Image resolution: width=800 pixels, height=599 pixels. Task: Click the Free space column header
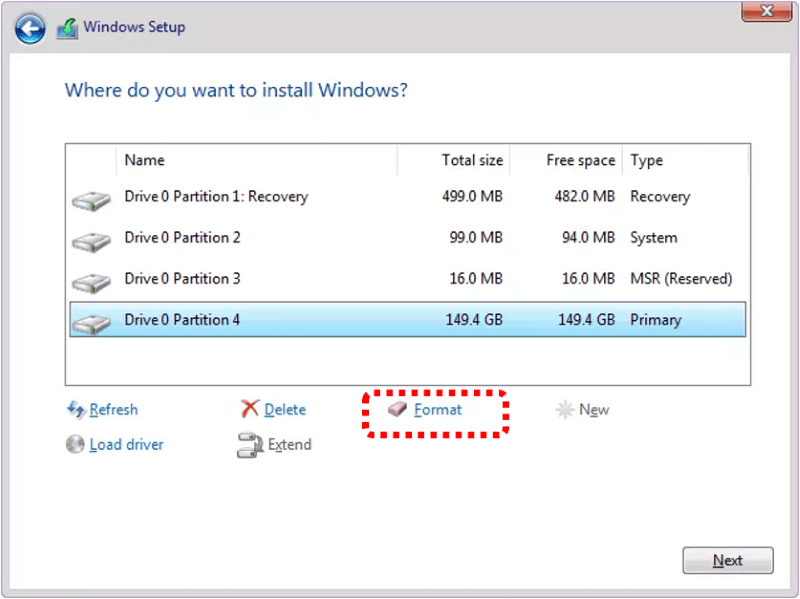(x=580, y=160)
